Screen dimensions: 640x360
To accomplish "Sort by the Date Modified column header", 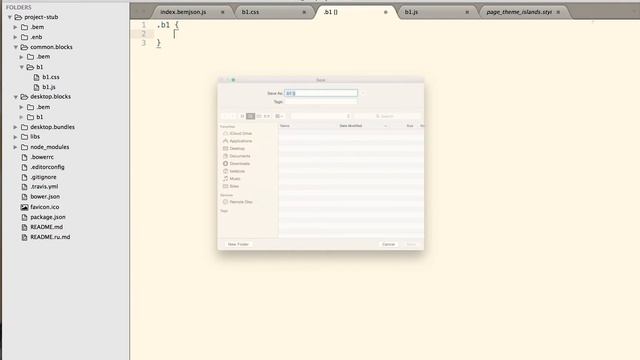I will click(351, 126).
